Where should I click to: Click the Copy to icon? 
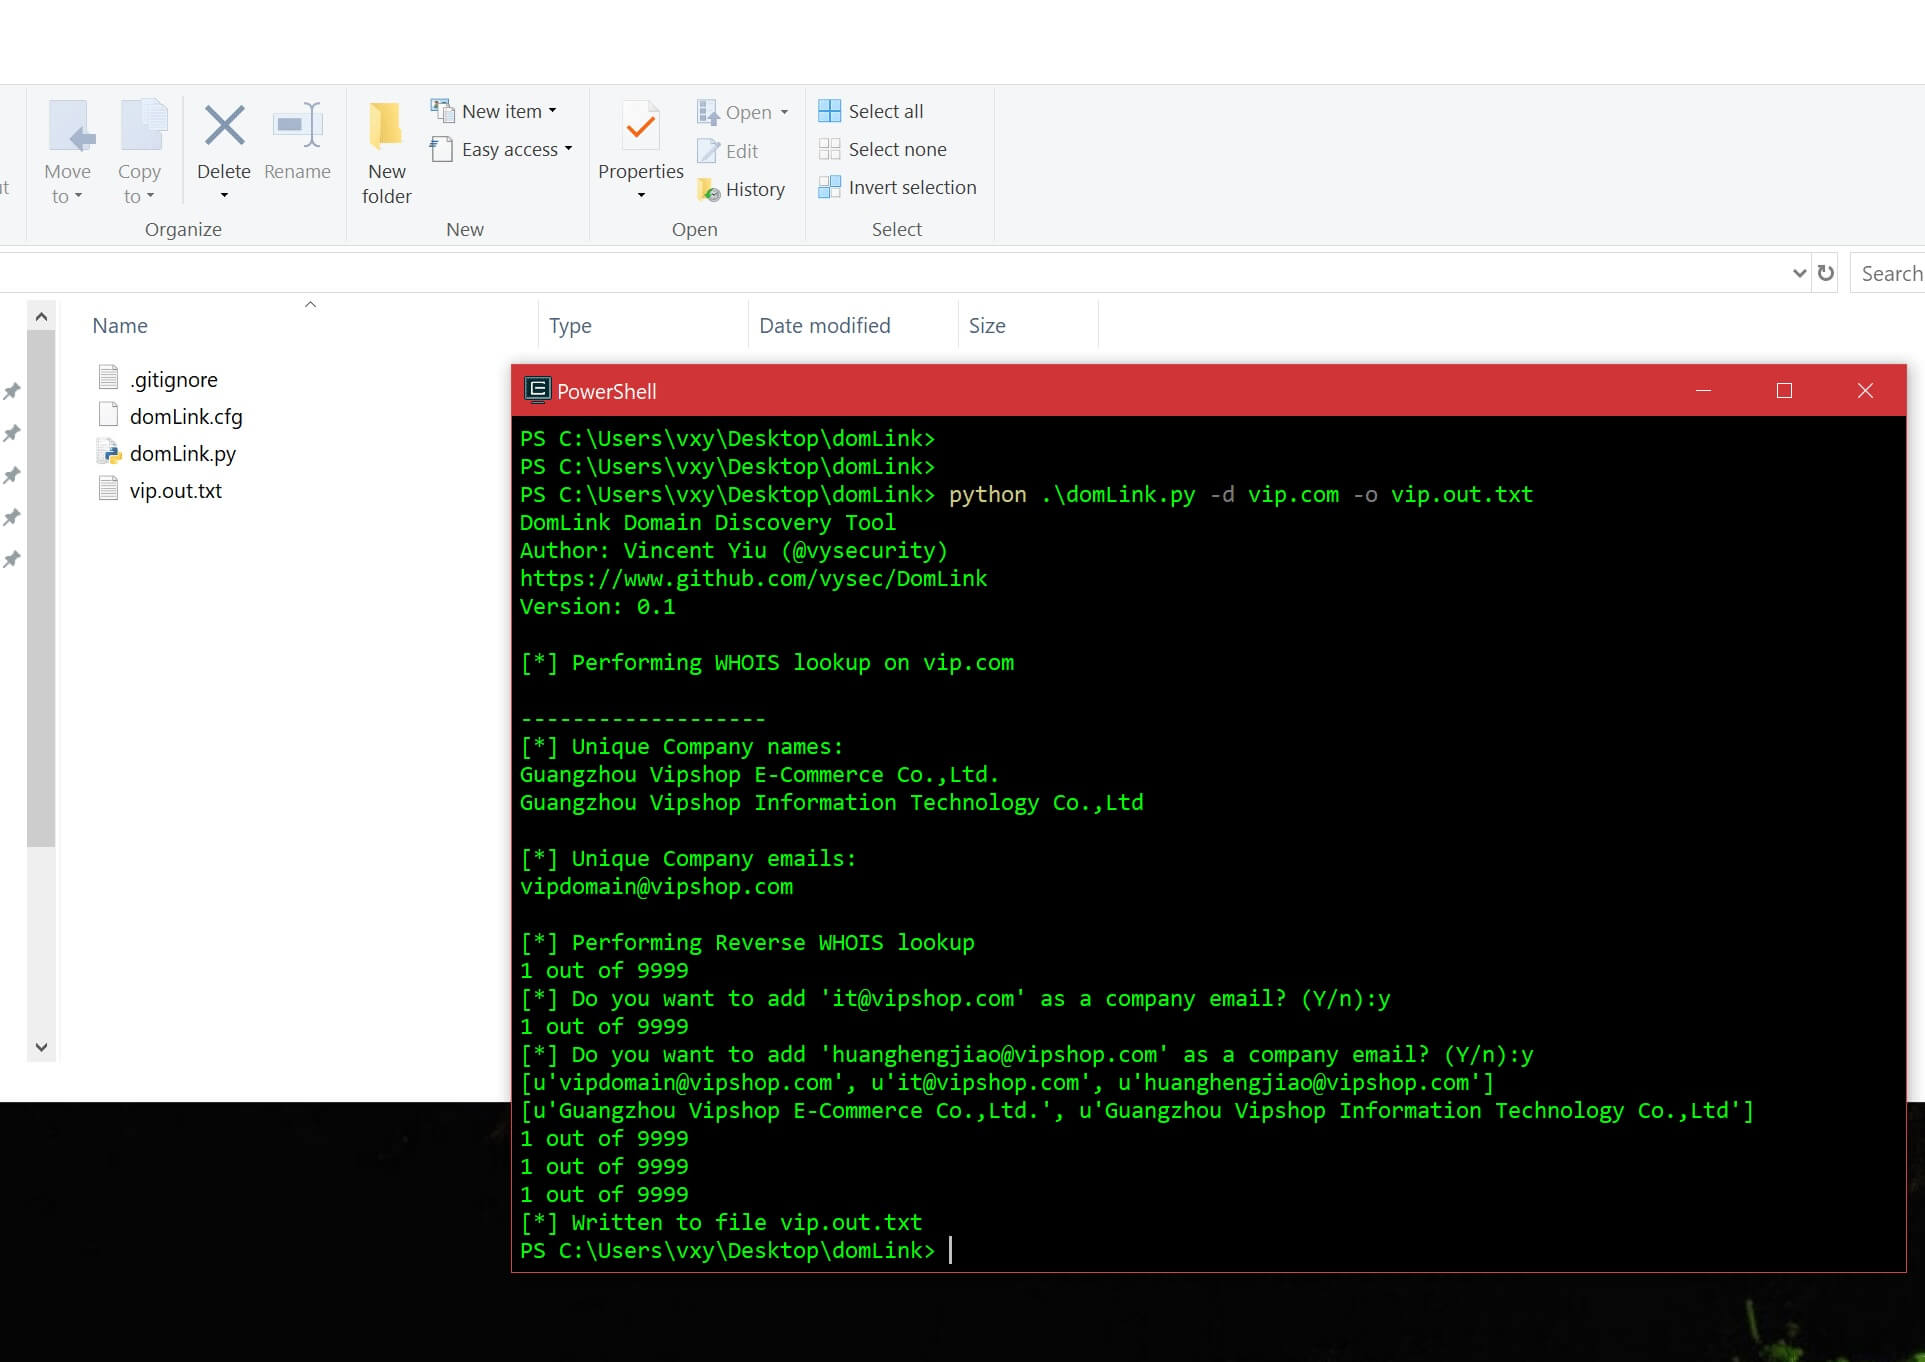click(144, 126)
